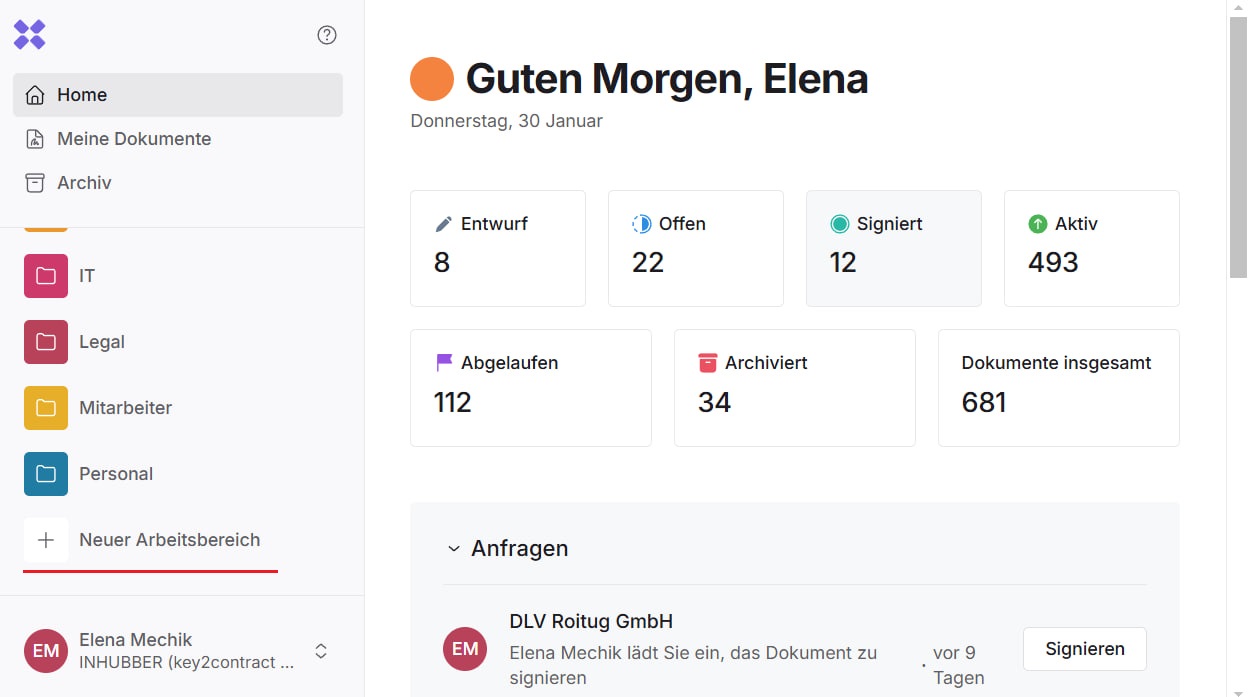Open Archiv in the sidebar

(x=84, y=183)
